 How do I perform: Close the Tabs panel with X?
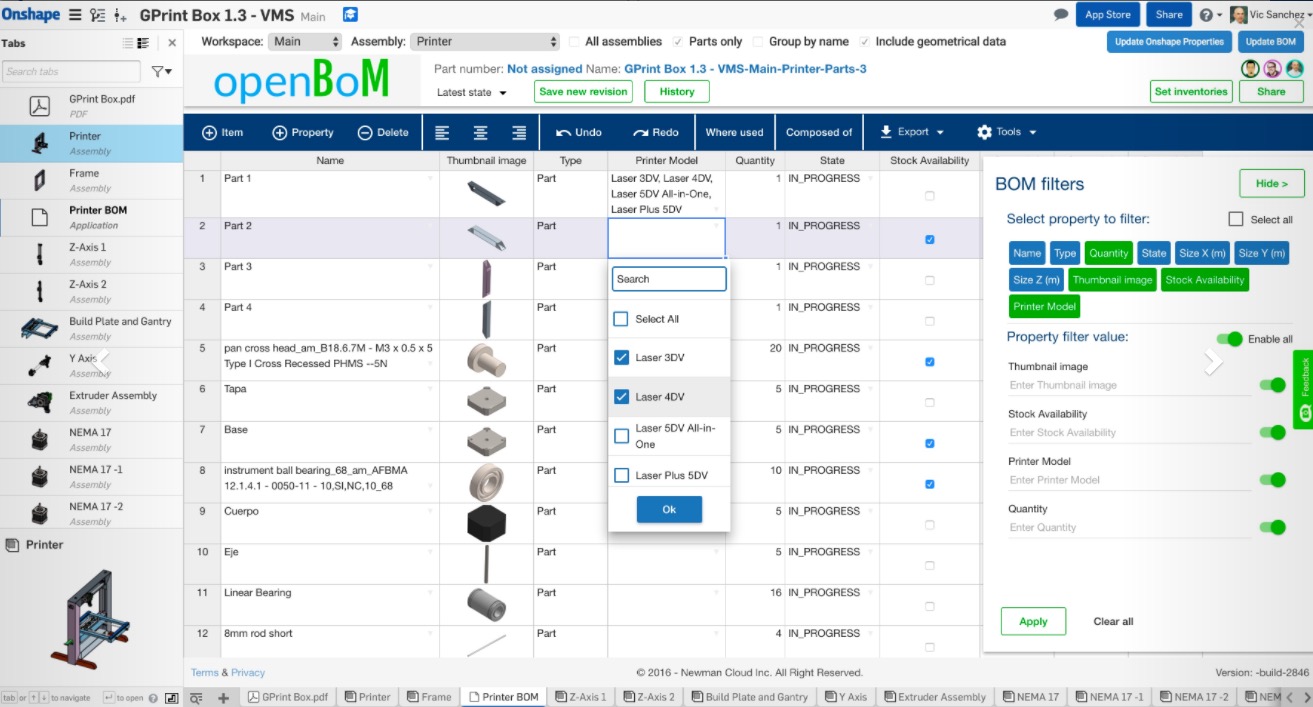(172, 43)
